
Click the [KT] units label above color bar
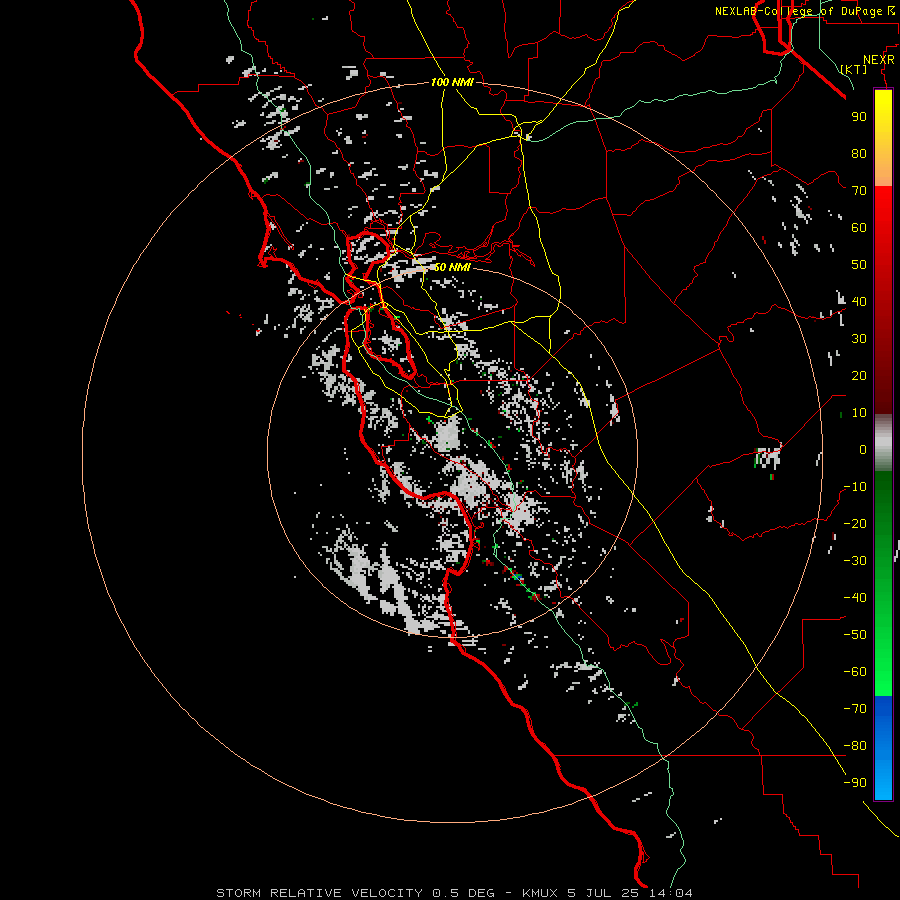point(854,69)
